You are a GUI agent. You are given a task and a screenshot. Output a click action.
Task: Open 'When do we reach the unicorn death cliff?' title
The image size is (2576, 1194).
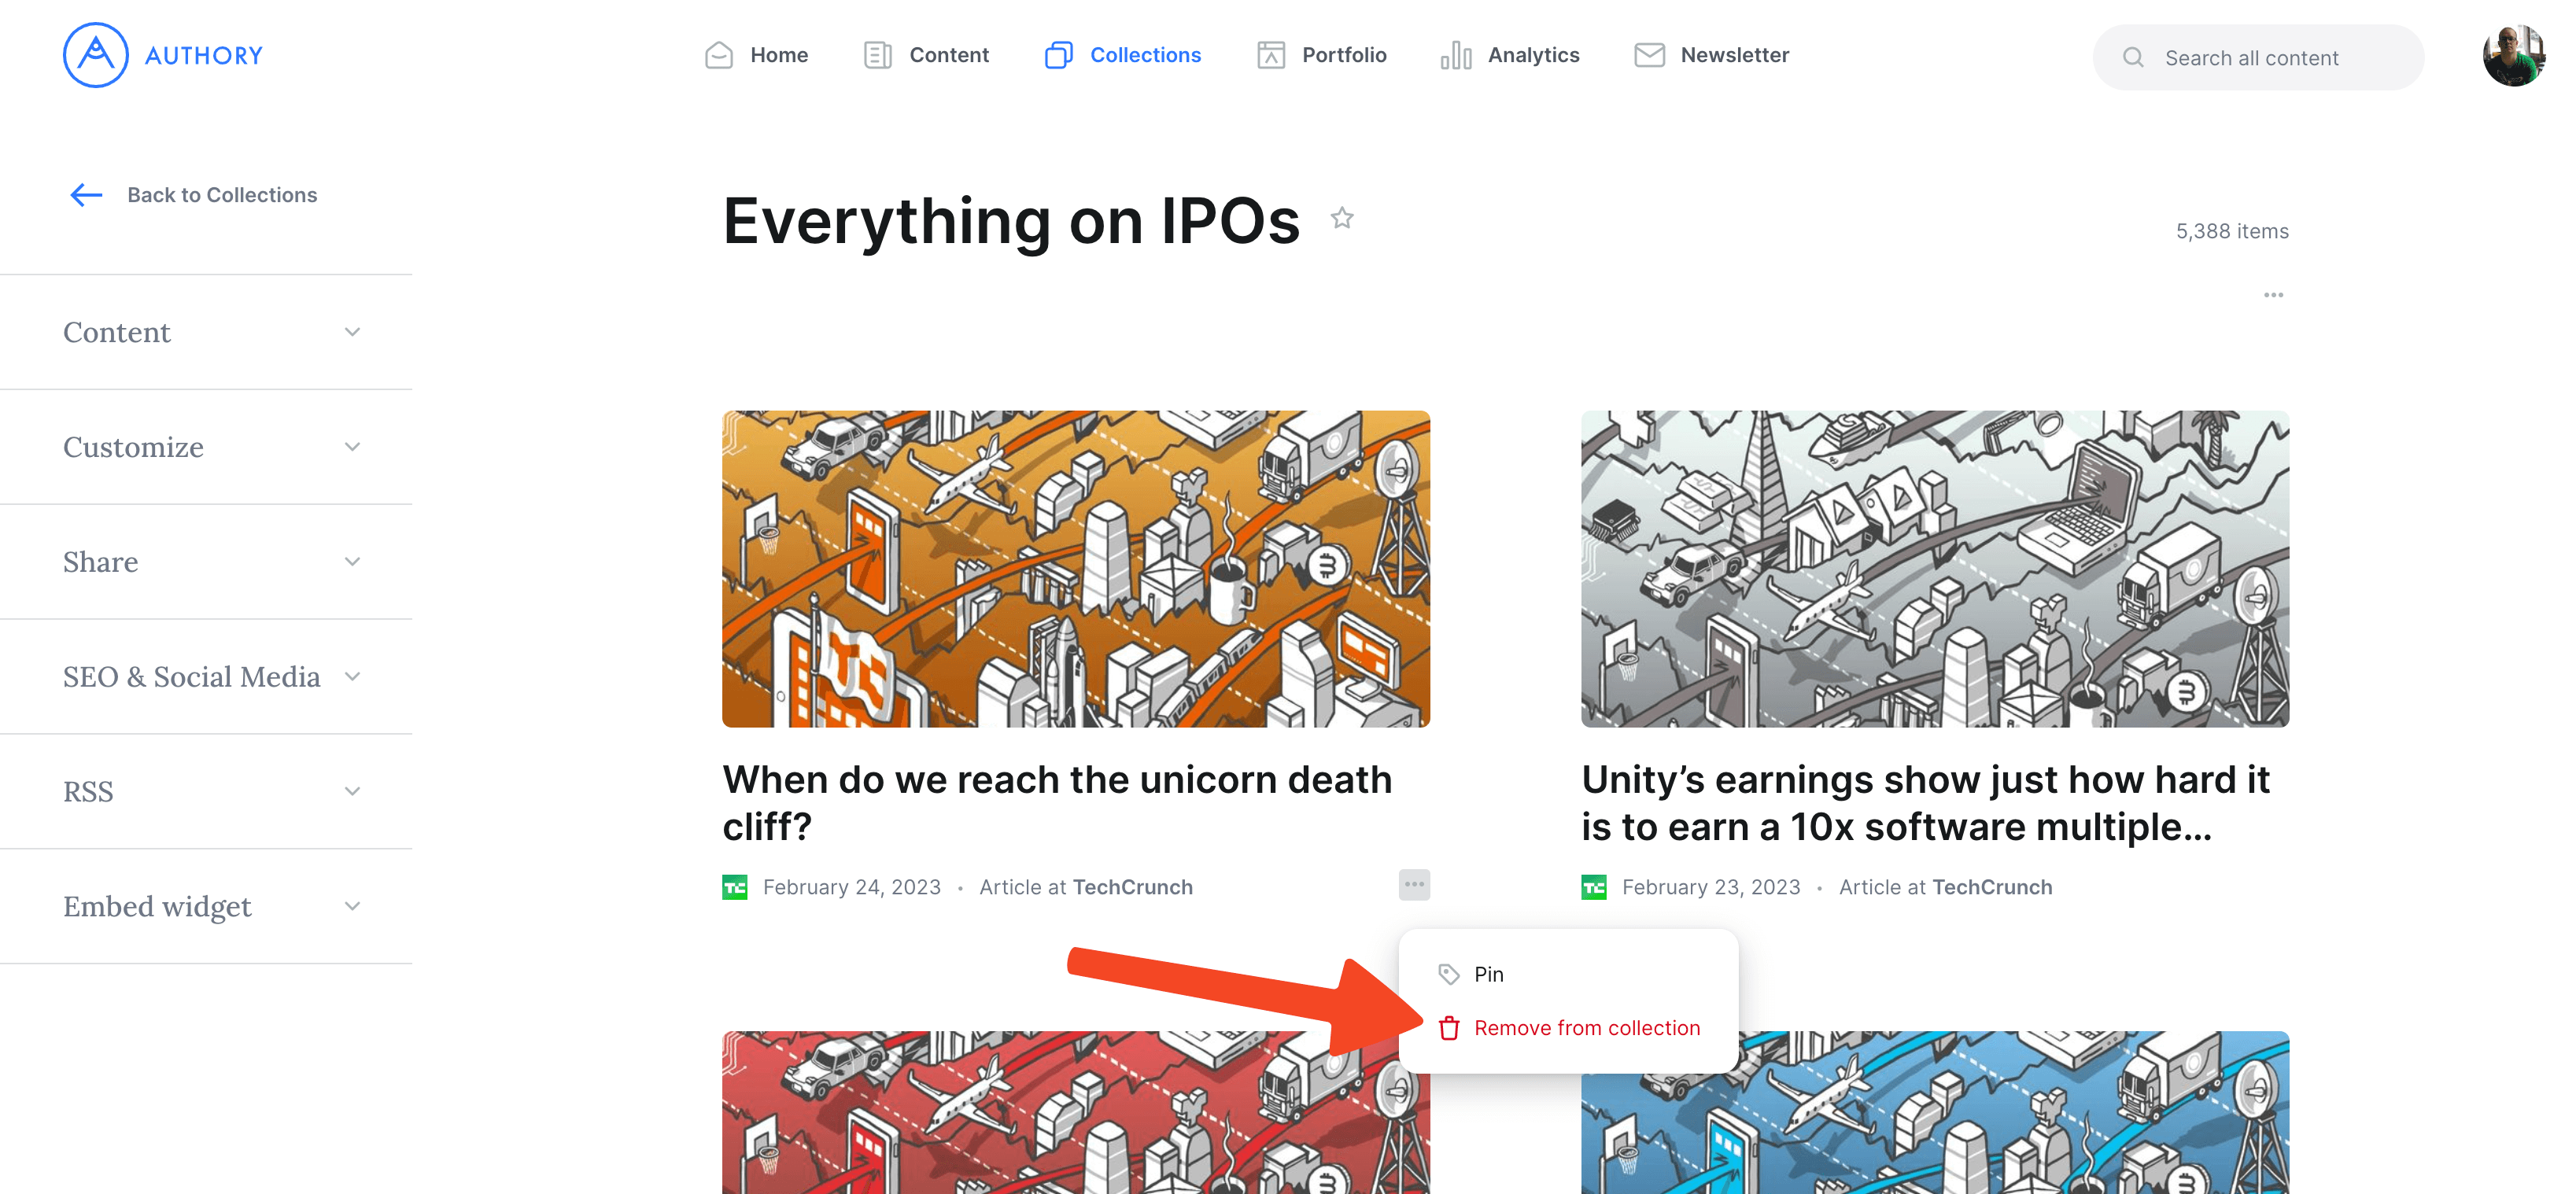tap(1057, 803)
